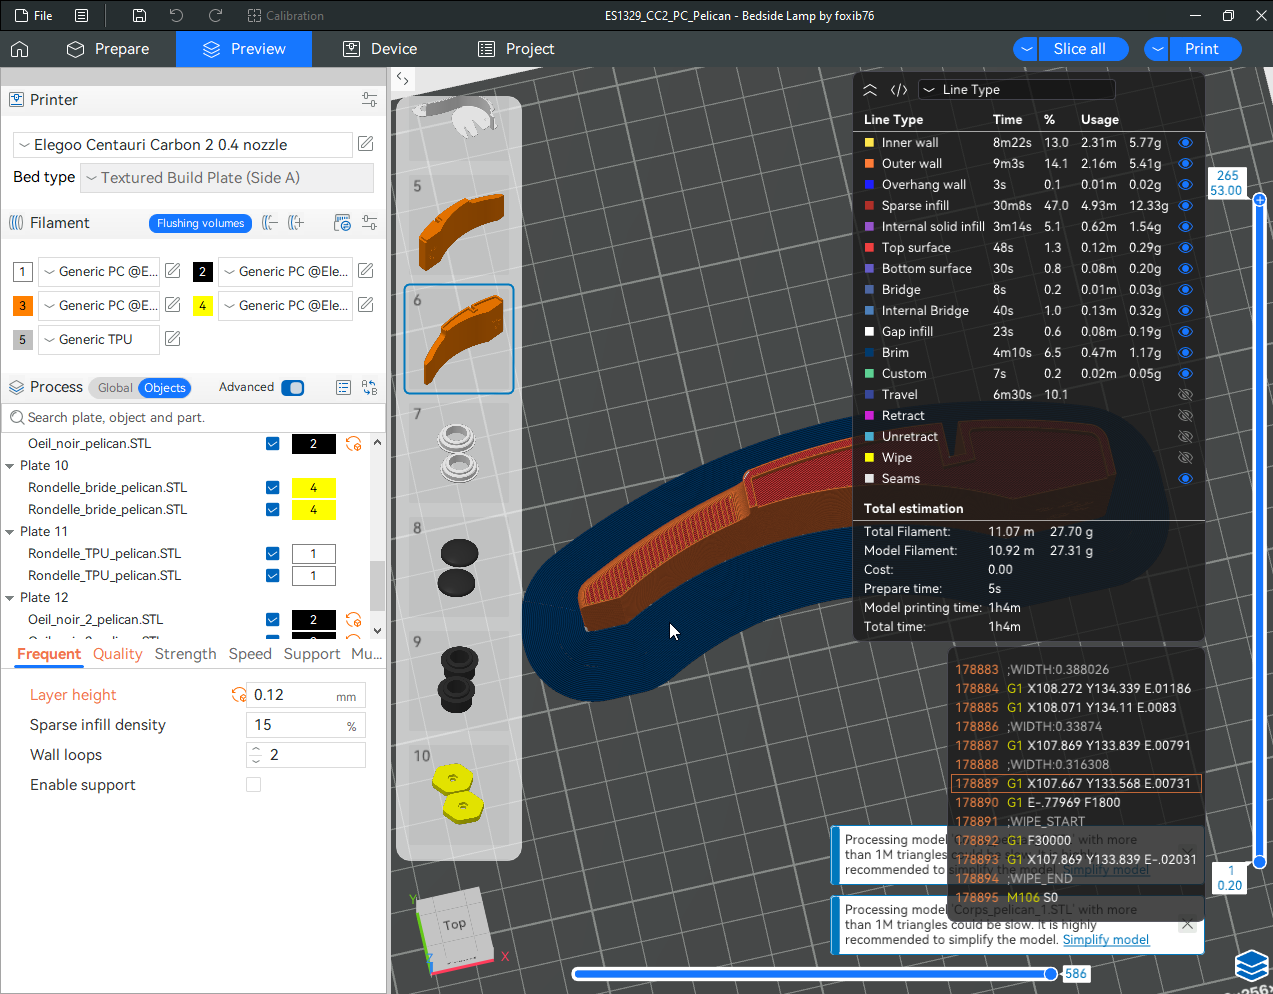
Task: Open the Bed type dropdown
Action: tap(227, 178)
